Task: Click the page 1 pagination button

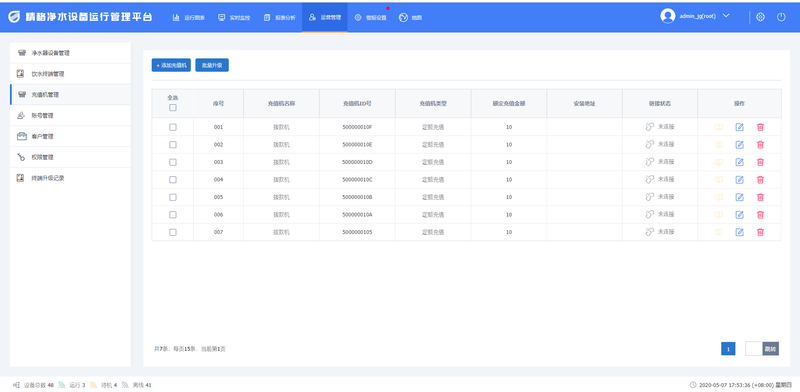Action: click(x=728, y=349)
